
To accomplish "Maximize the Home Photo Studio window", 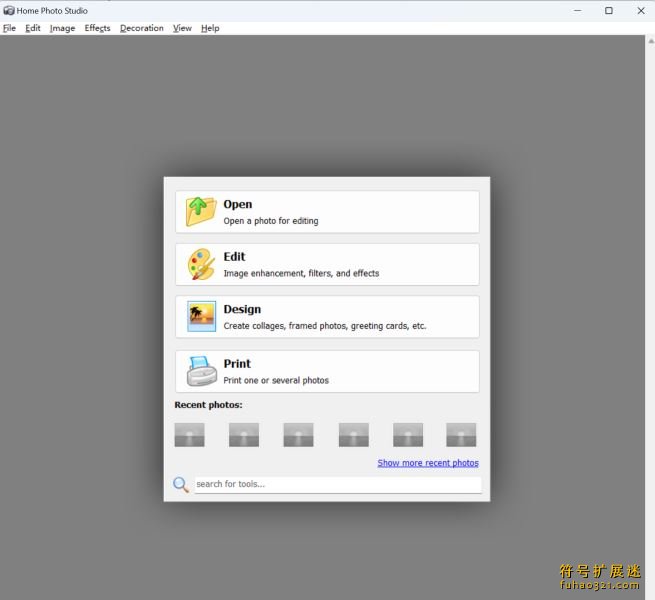I will click(609, 10).
